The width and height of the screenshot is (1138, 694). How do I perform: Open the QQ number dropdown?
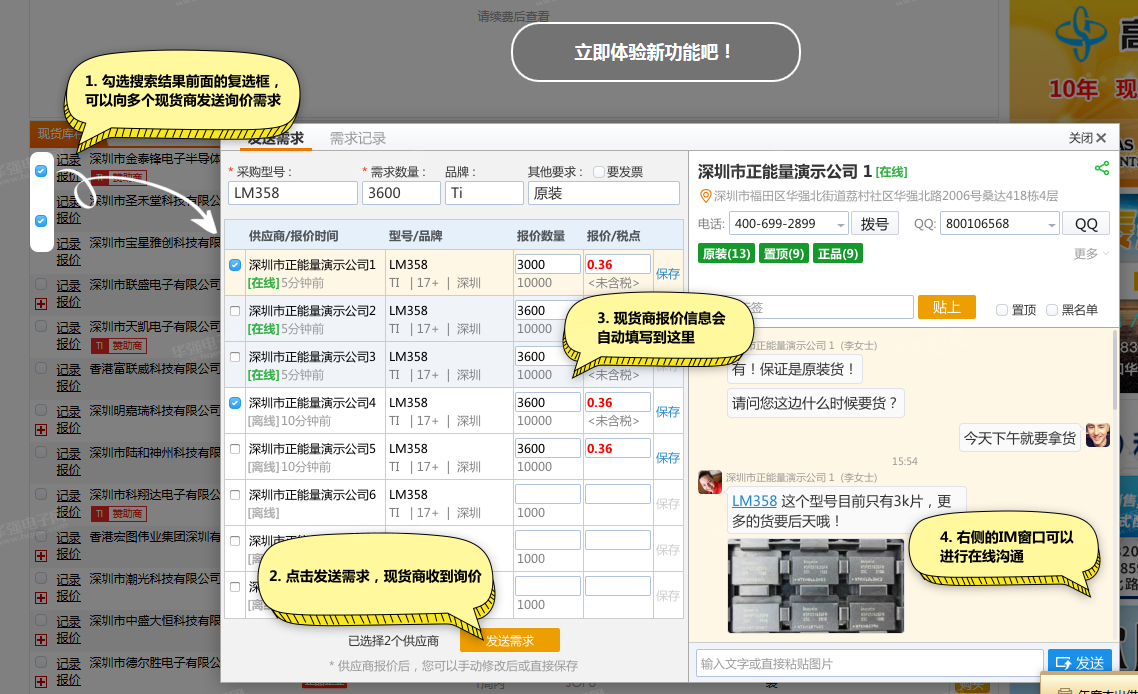(x=1052, y=225)
